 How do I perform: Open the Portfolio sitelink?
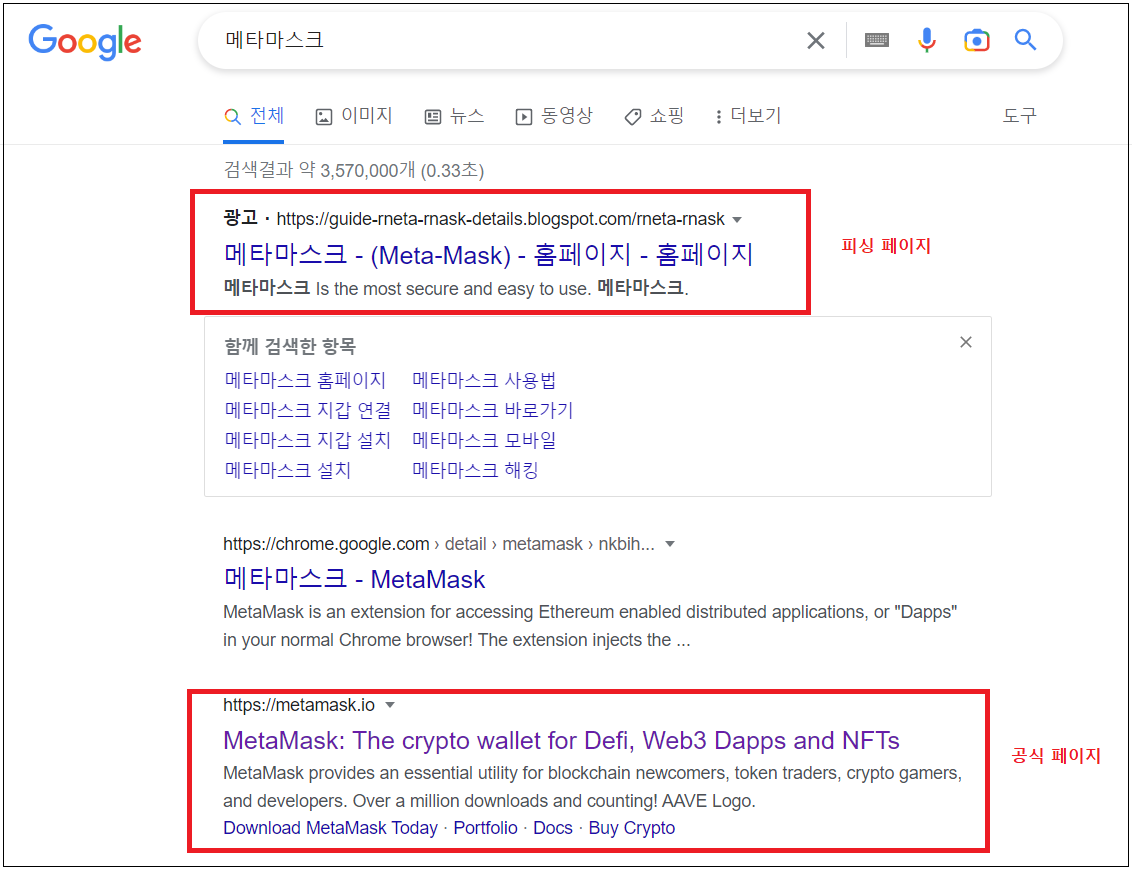pyautogui.click(x=485, y=828)
